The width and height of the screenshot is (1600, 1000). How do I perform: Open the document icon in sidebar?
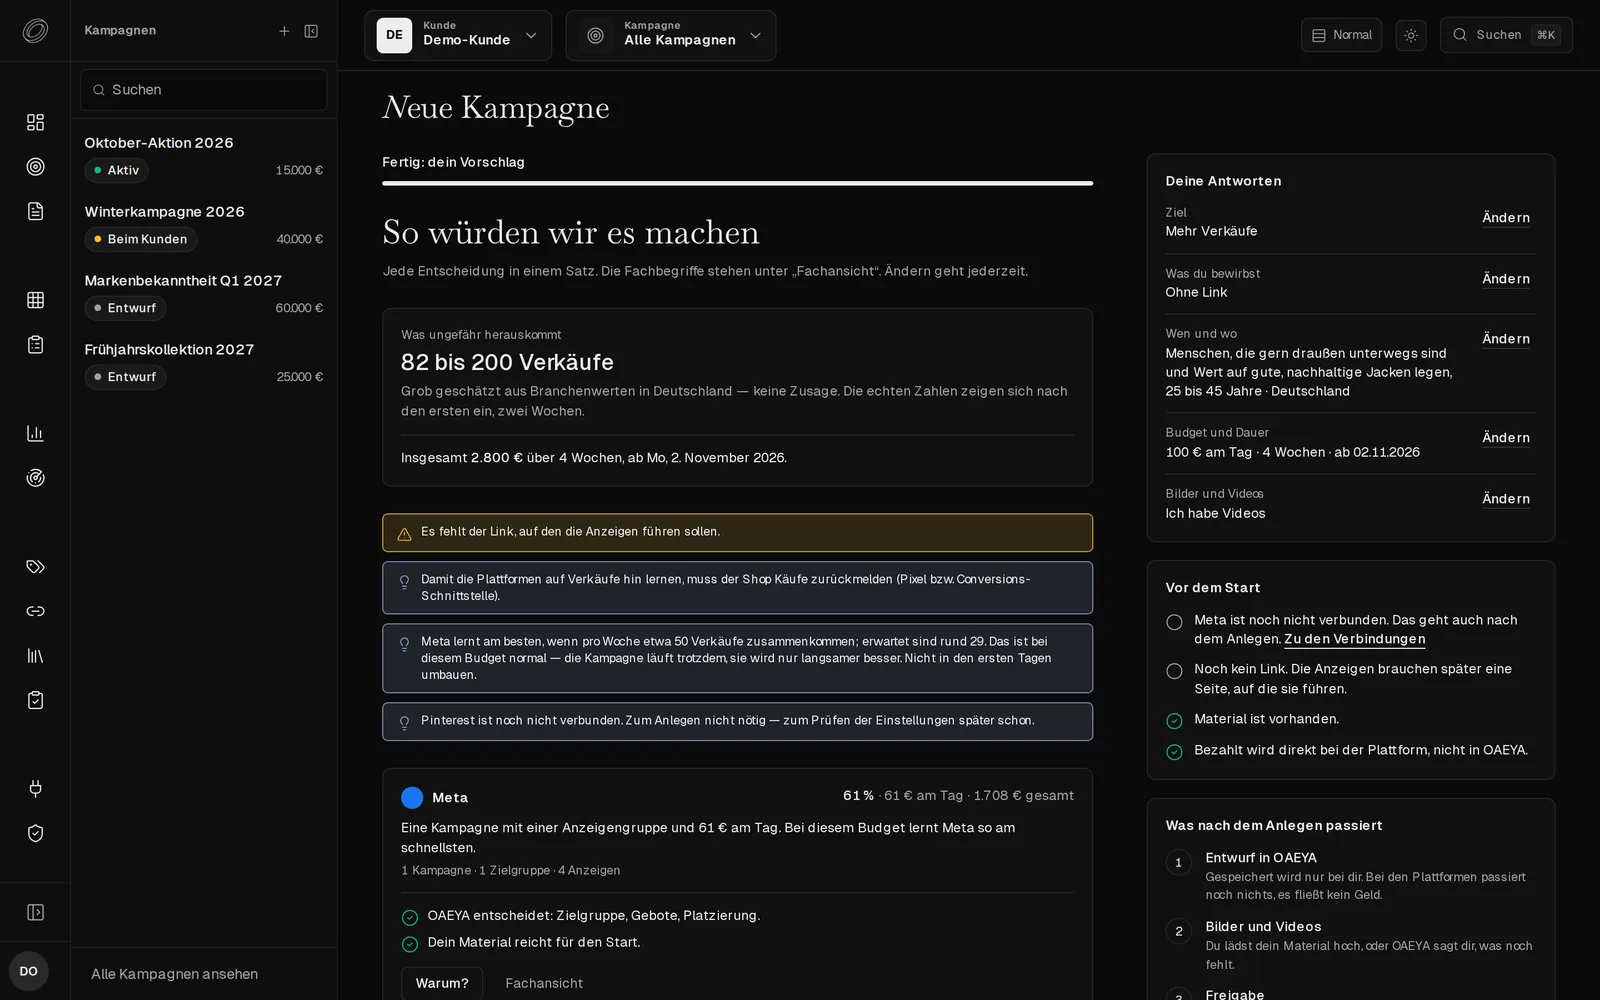pyautogui.click(x=35, y=211)
